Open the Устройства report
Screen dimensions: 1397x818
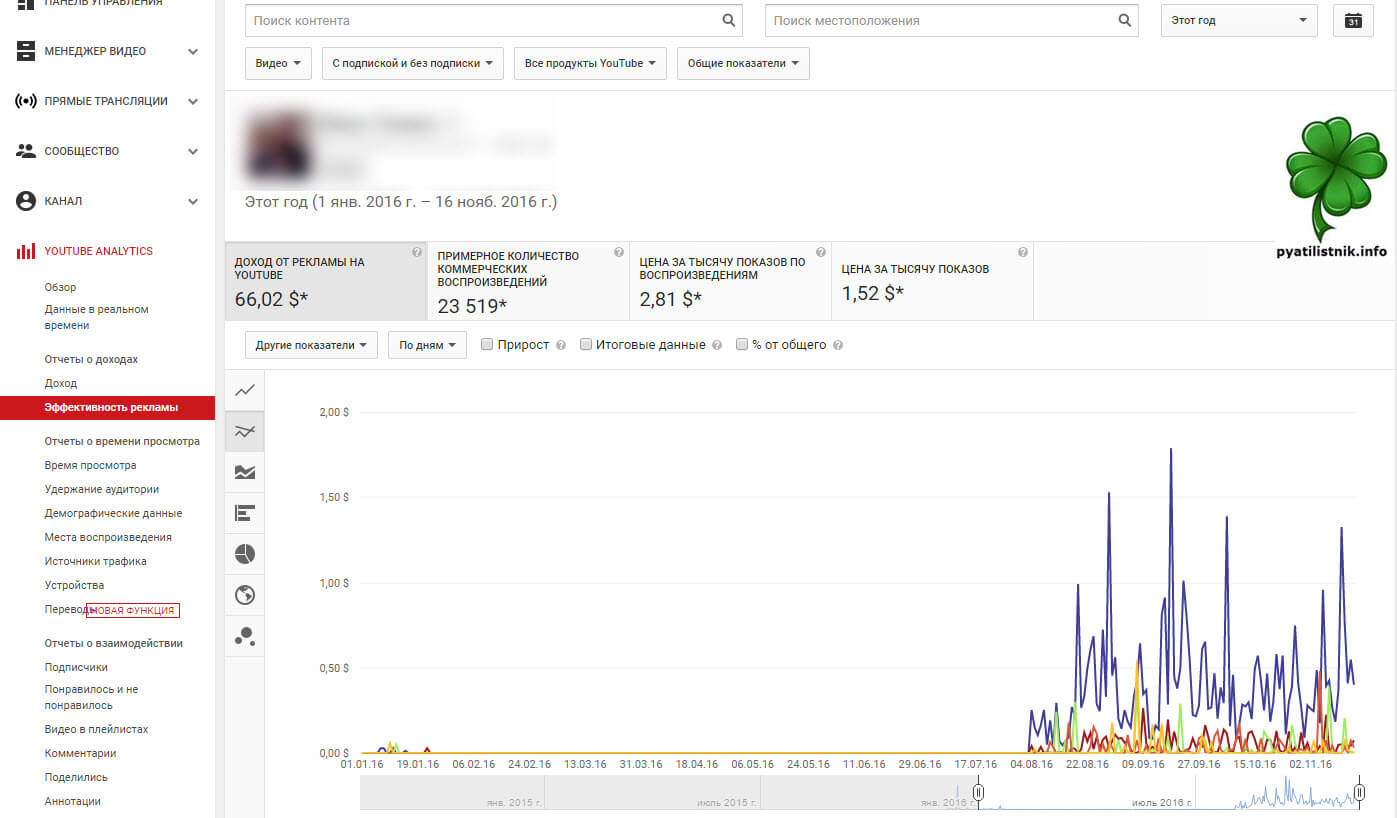coord(74,585)
